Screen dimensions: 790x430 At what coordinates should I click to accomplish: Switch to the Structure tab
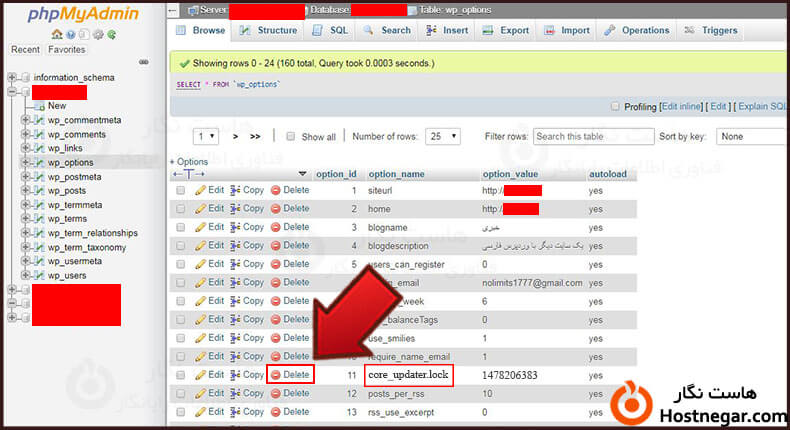point(270,31)
